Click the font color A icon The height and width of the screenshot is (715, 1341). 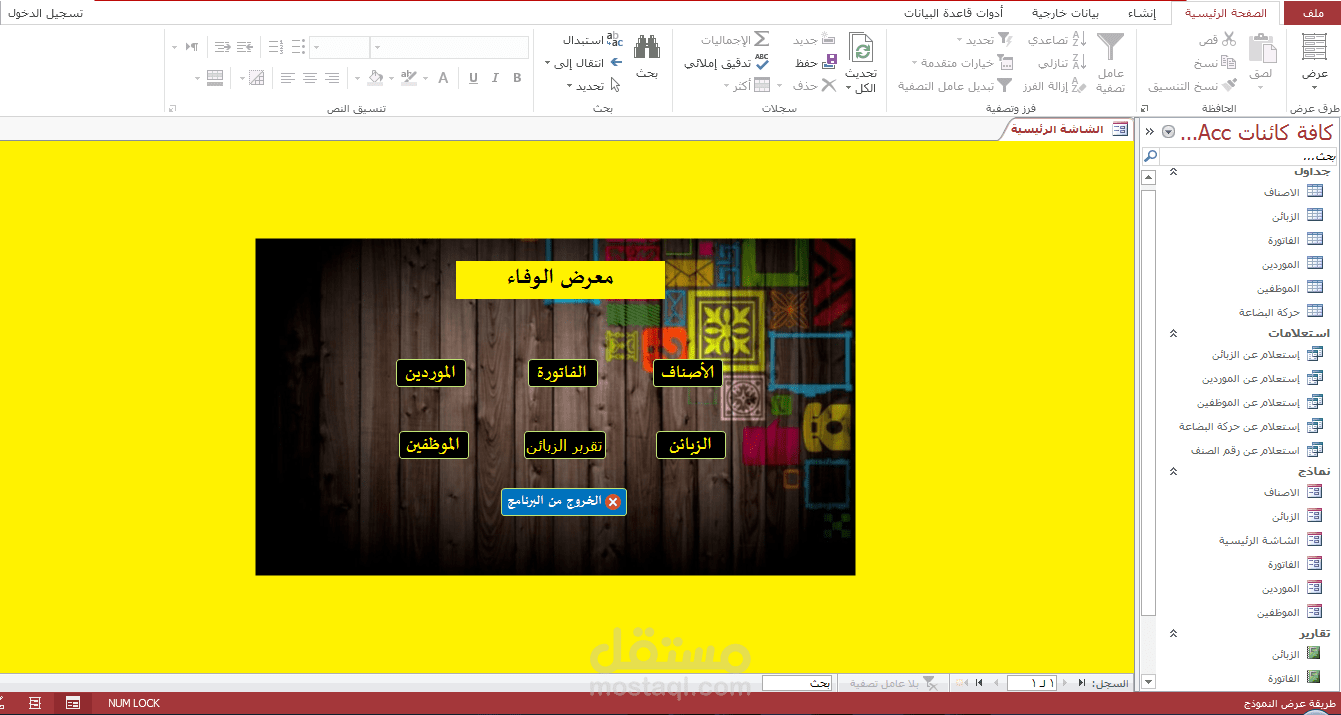[x=443, y=78]
